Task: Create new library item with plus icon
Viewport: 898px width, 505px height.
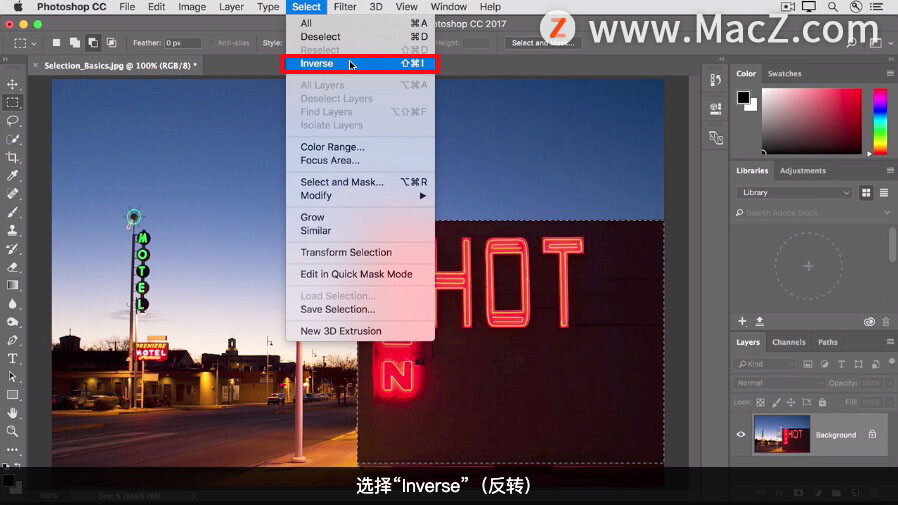Action: pyautogui.click(x=742, y=321)
